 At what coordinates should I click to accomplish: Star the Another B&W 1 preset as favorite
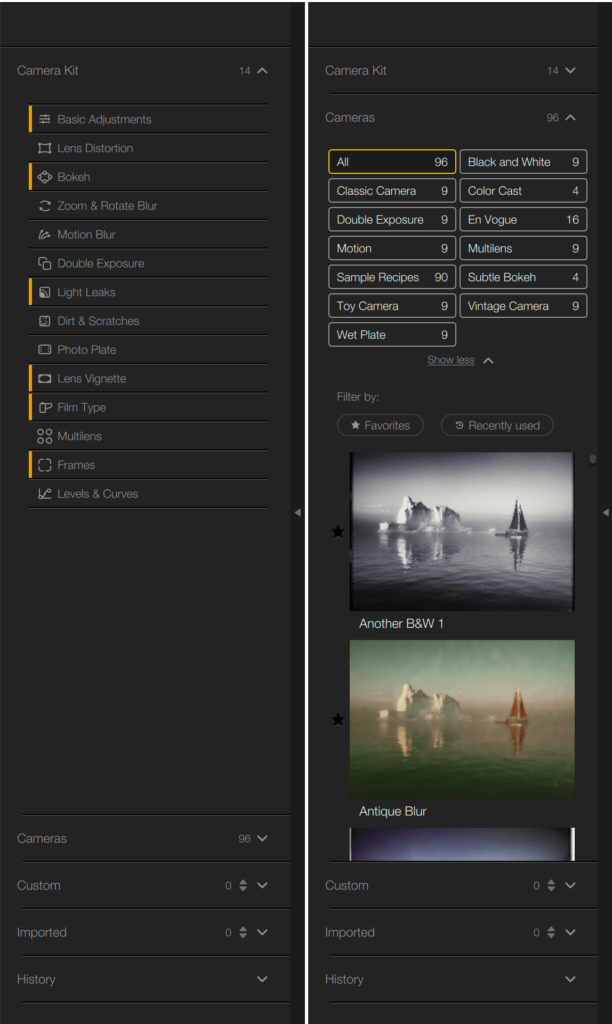(338, 531)
